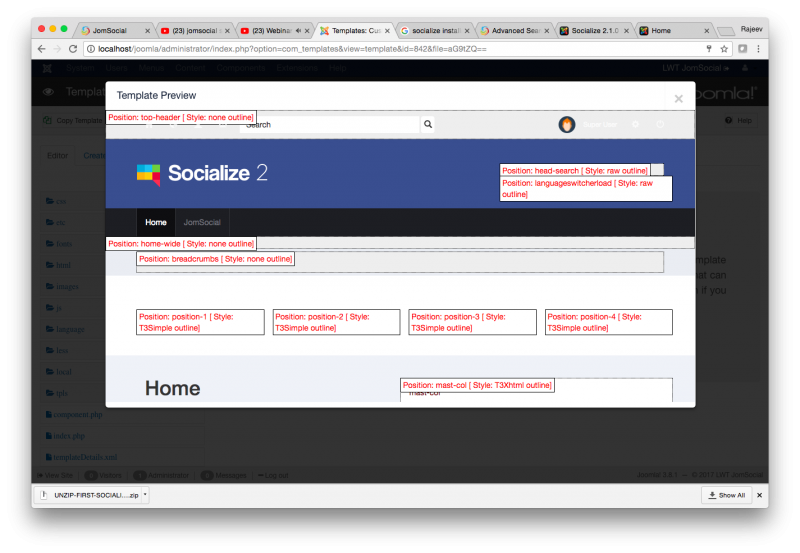Select the Editor tab
This screenshot has width=800, height=553.
pos(57,156)
